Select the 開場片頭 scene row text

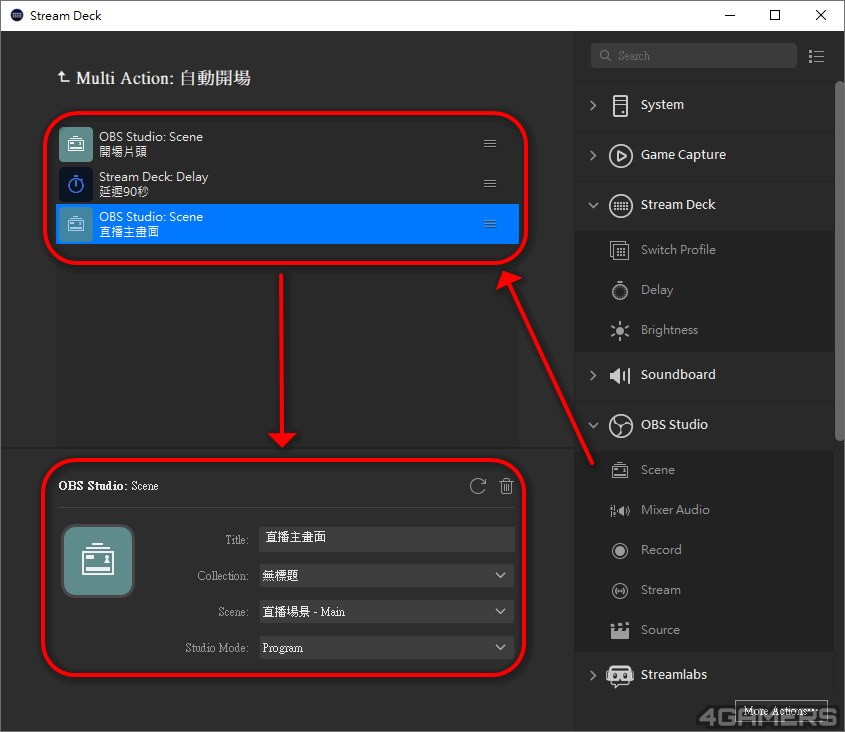click(x=151, y=144)
